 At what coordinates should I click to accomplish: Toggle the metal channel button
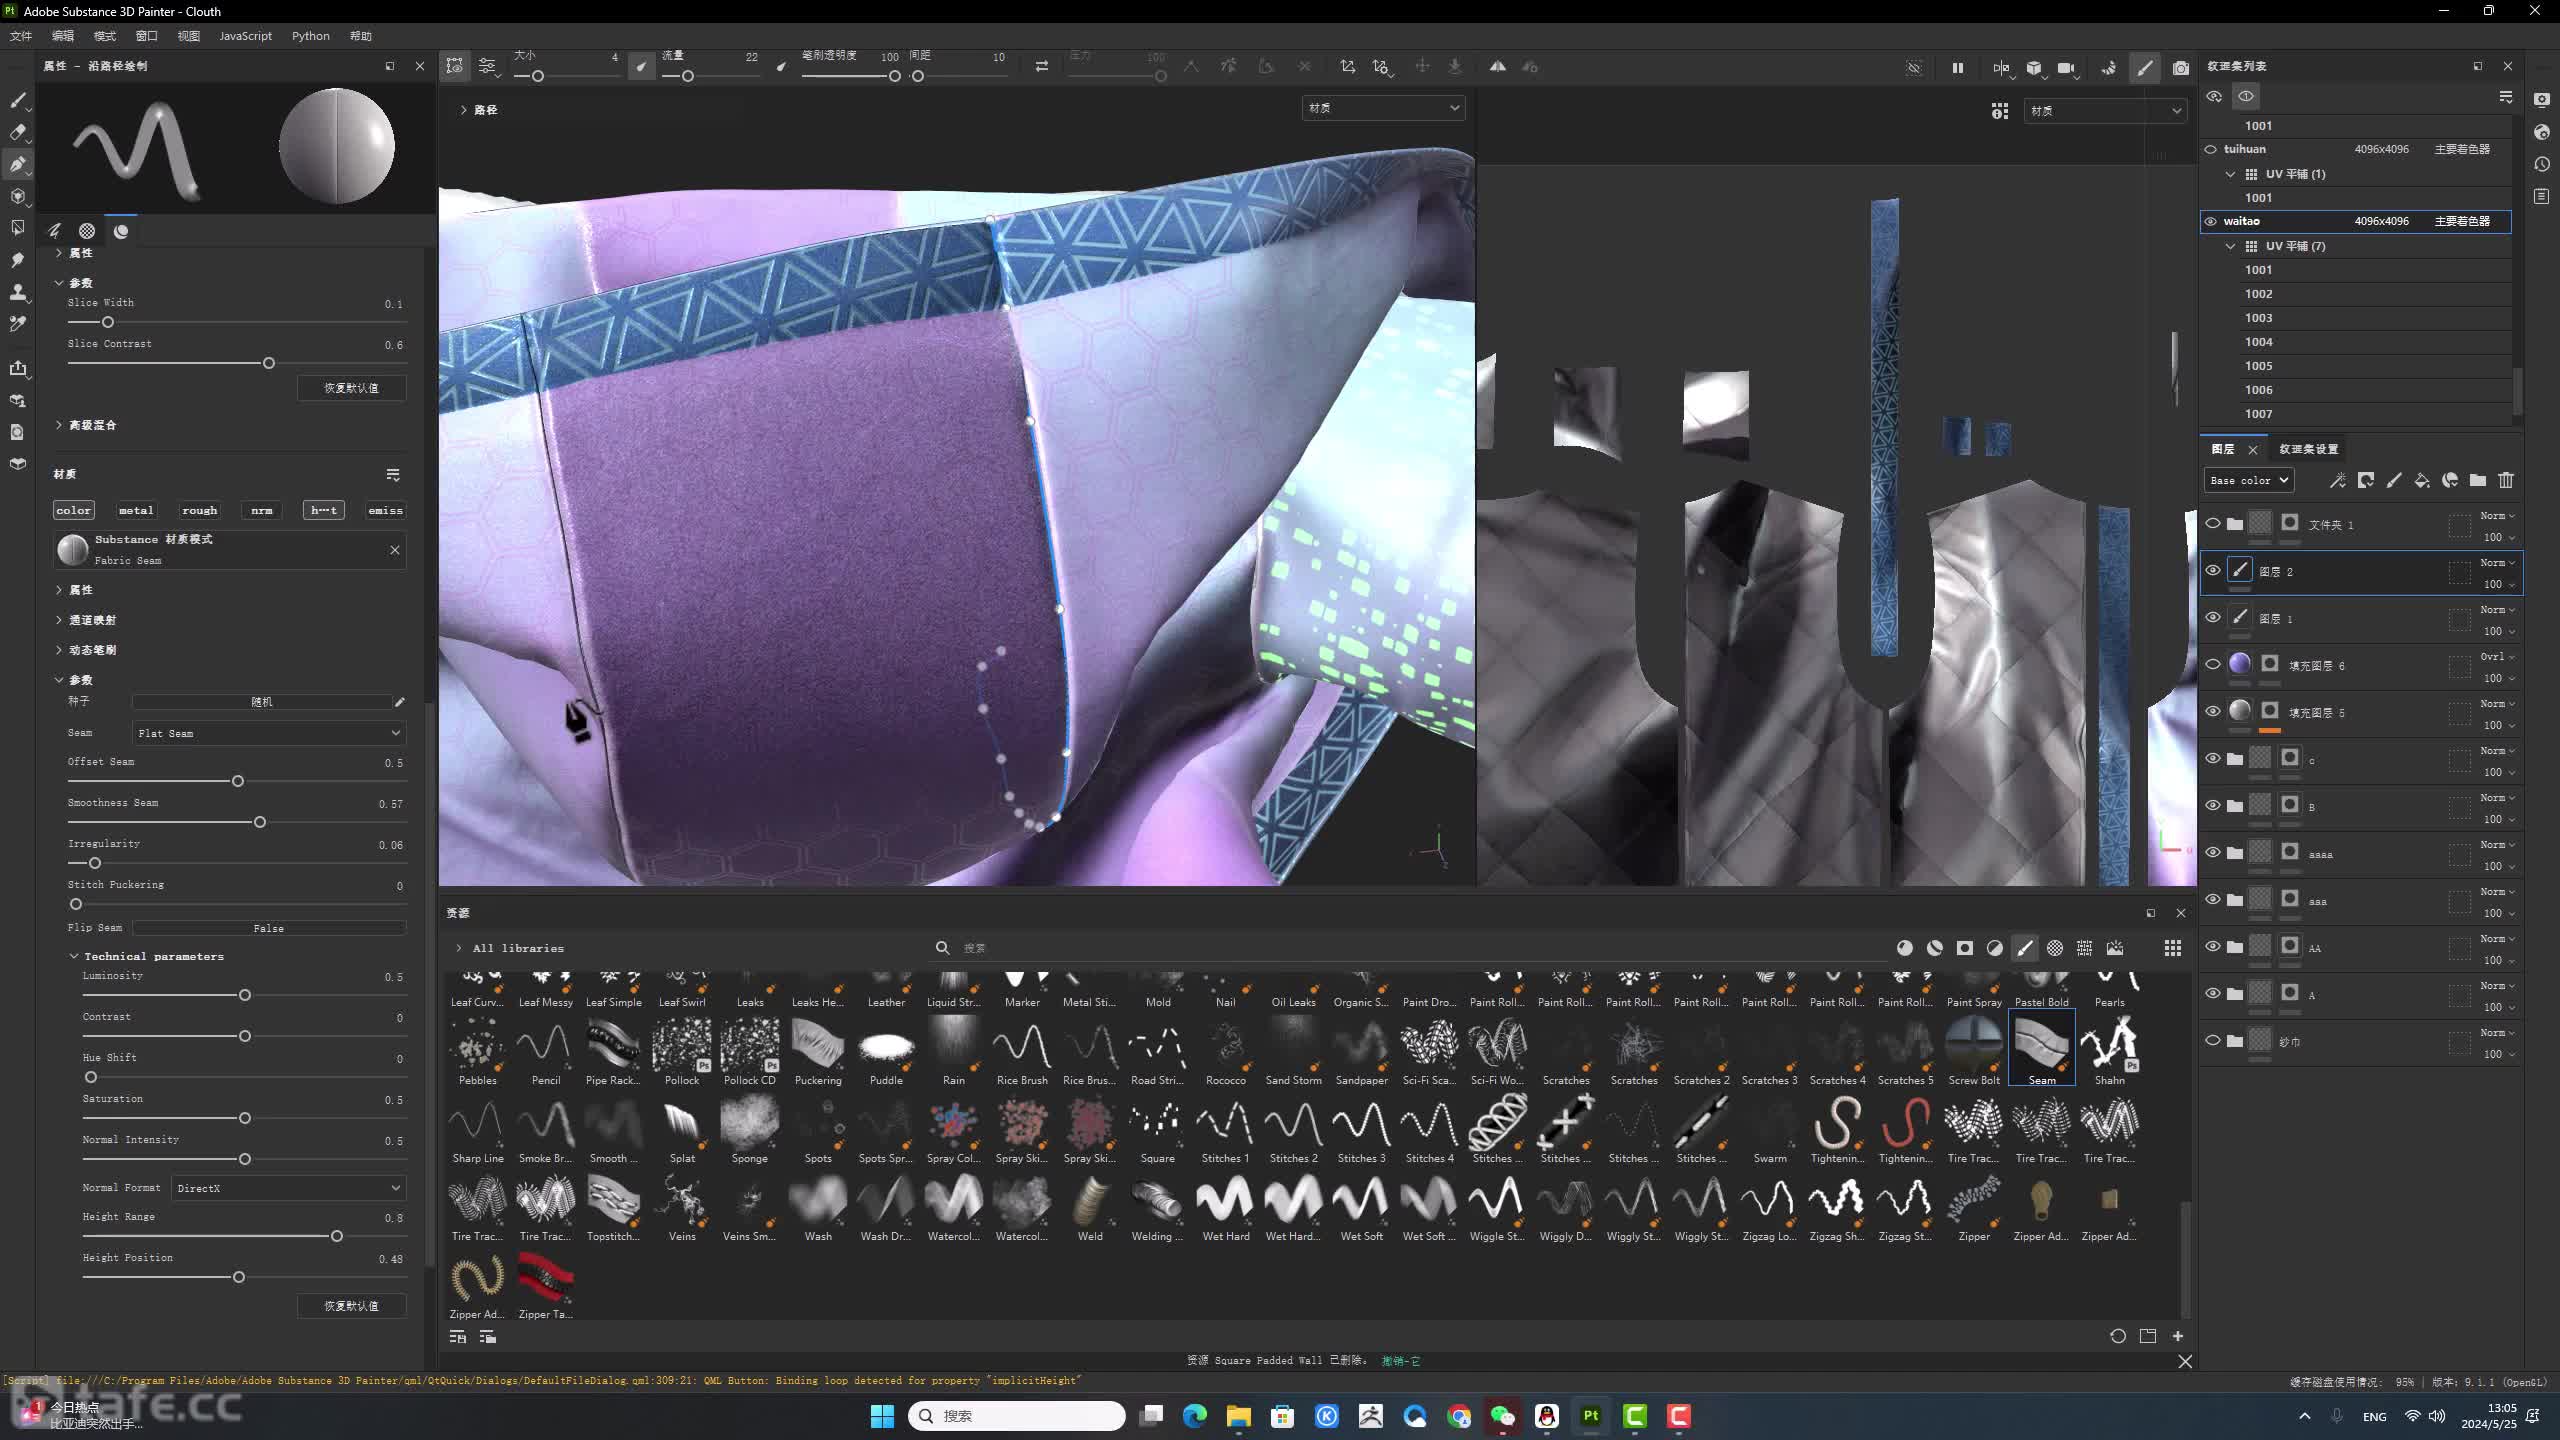tap(136, 510)
